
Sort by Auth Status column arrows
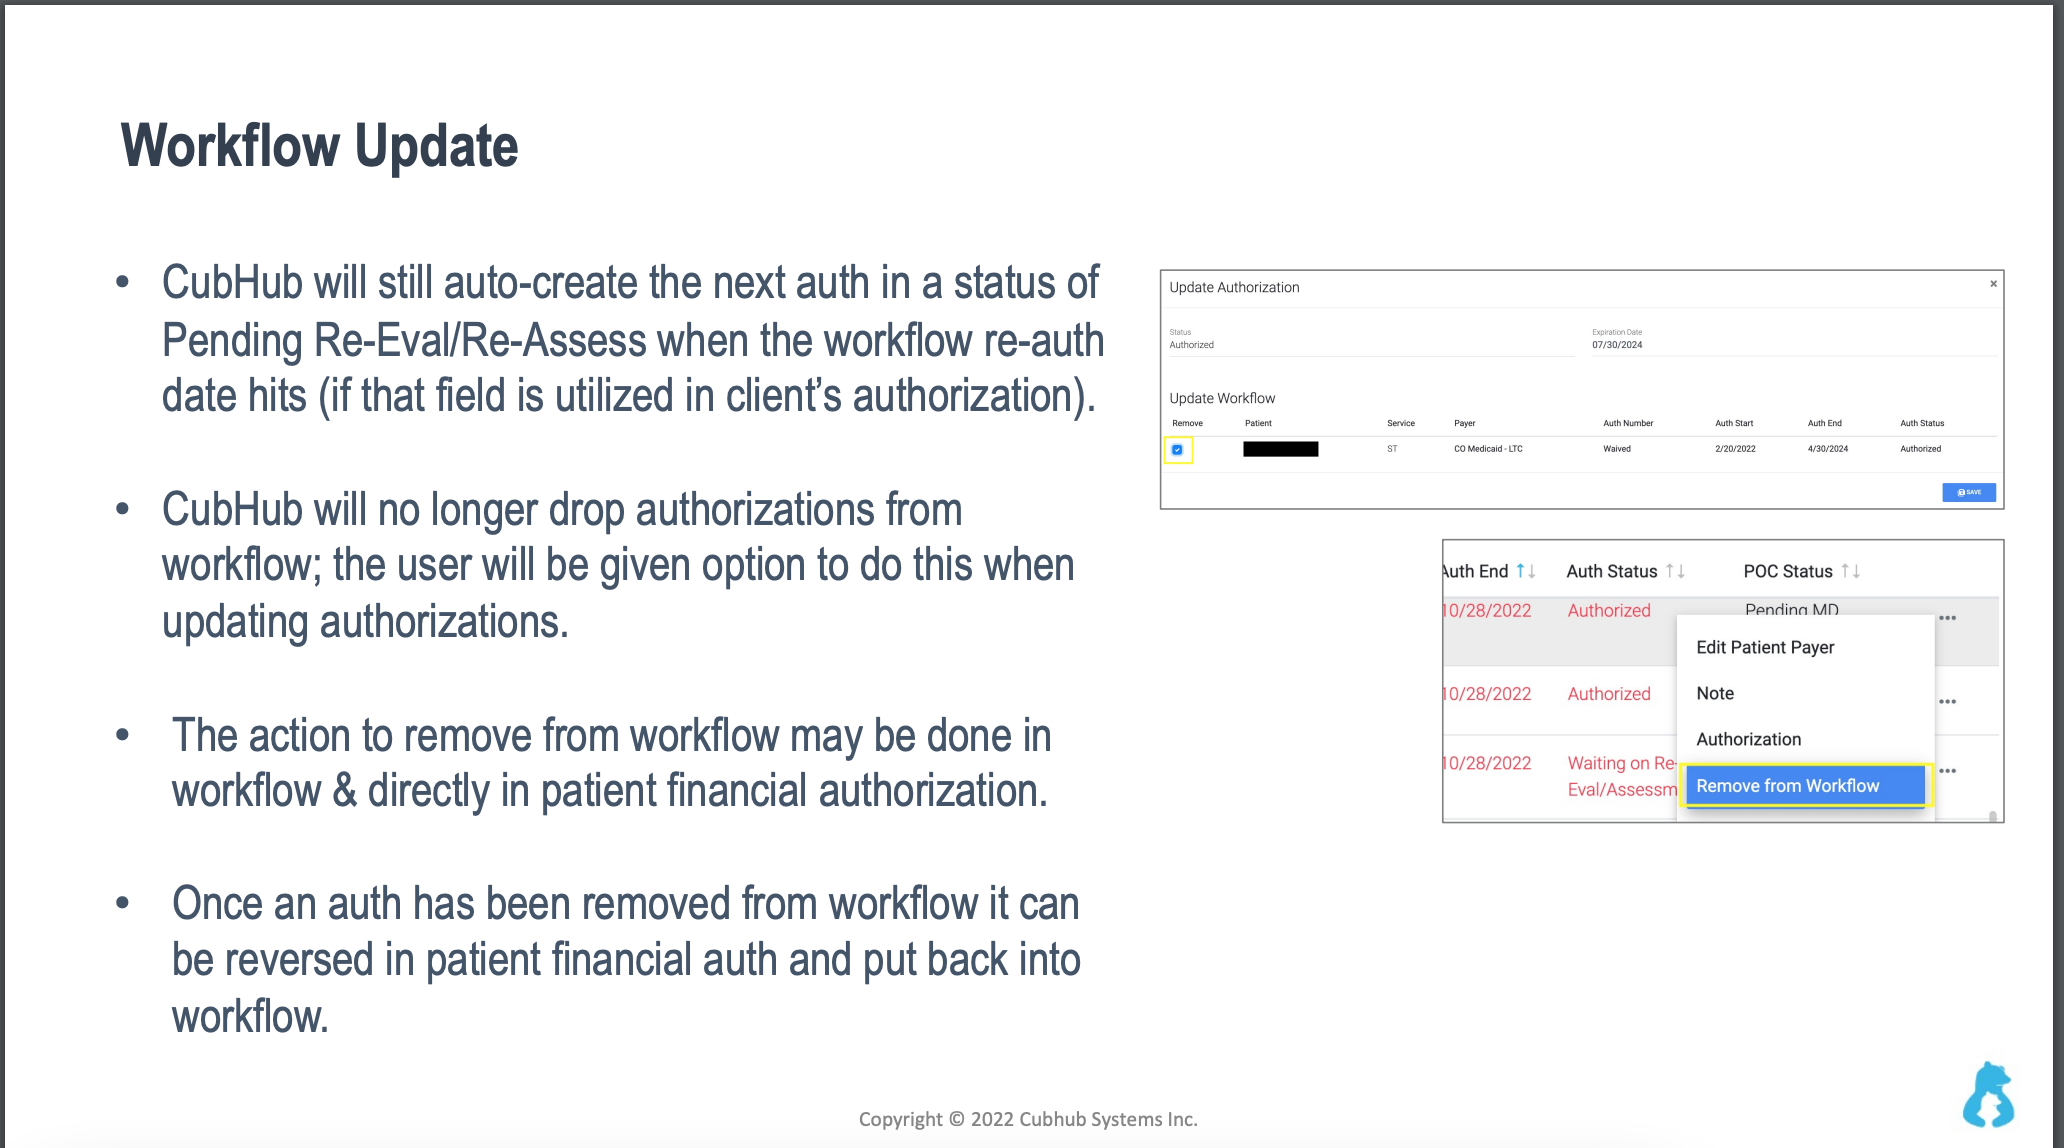point(1675,571)
